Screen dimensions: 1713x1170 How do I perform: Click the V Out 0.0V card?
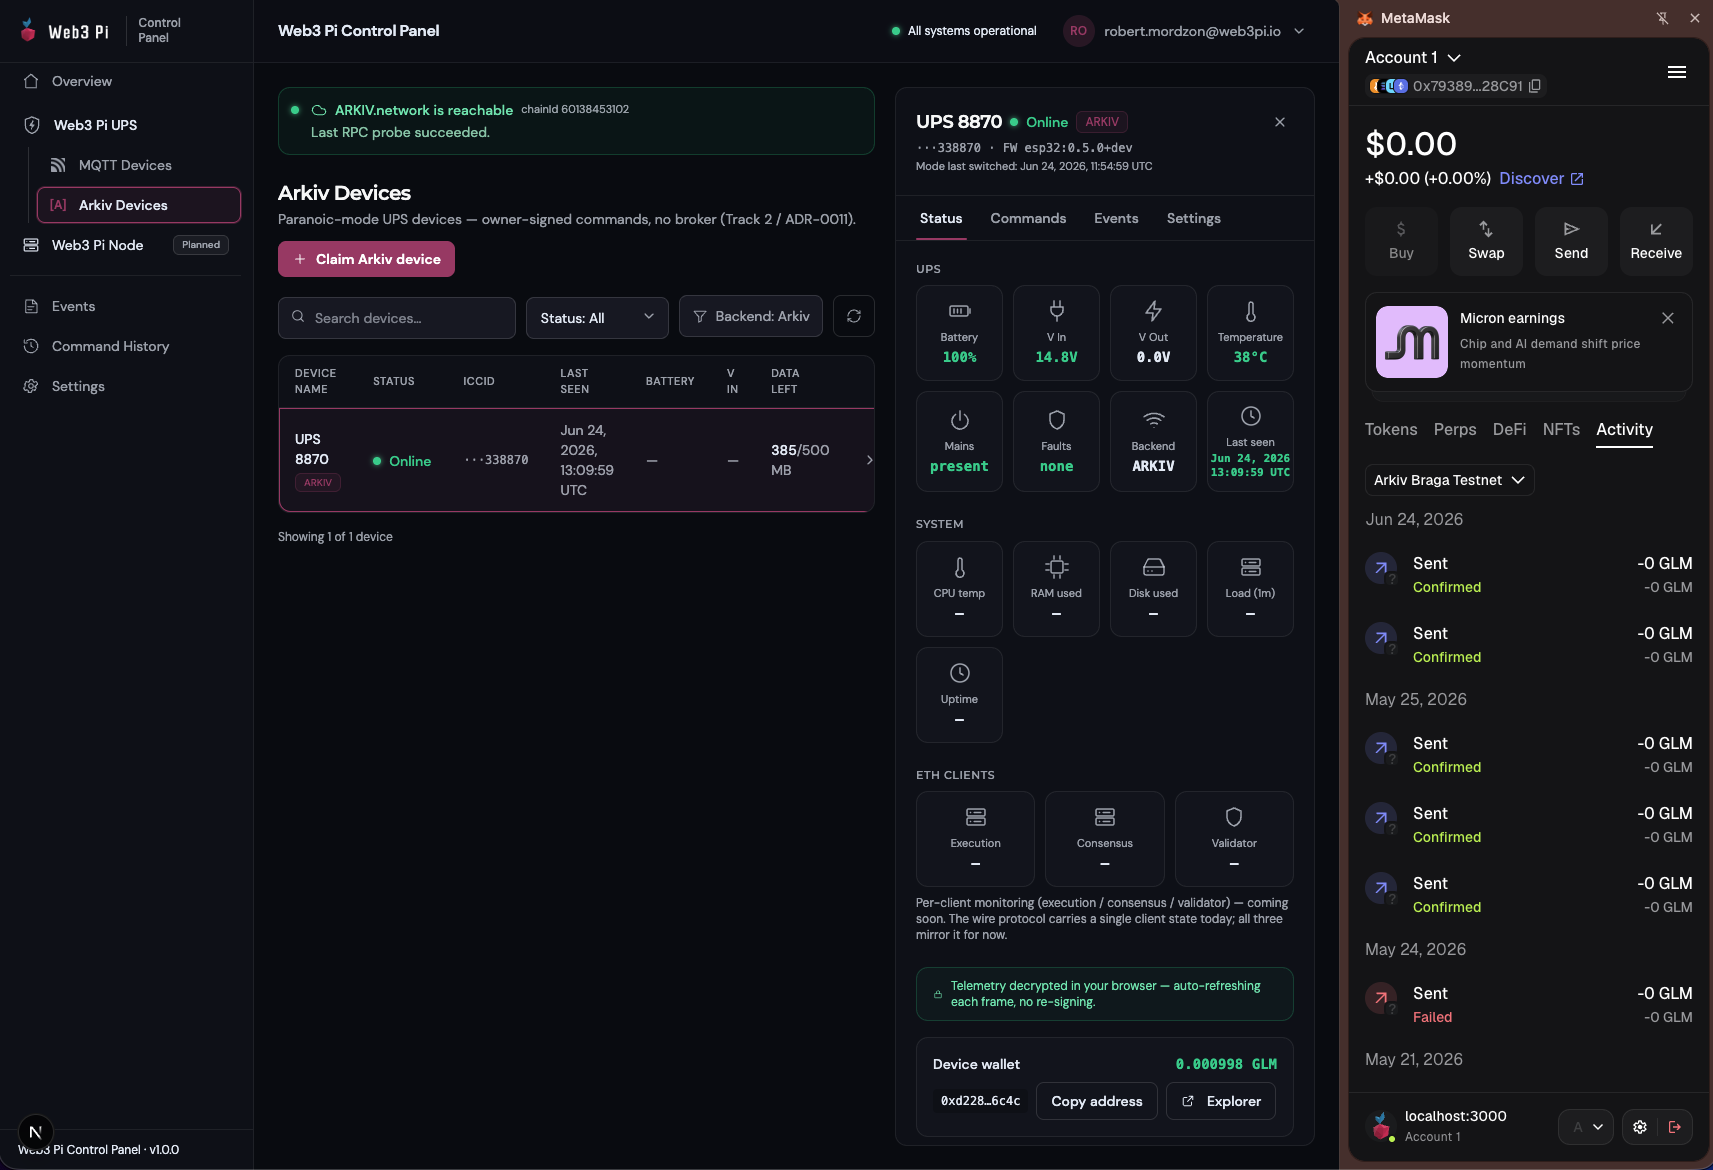click(1153, 333)
